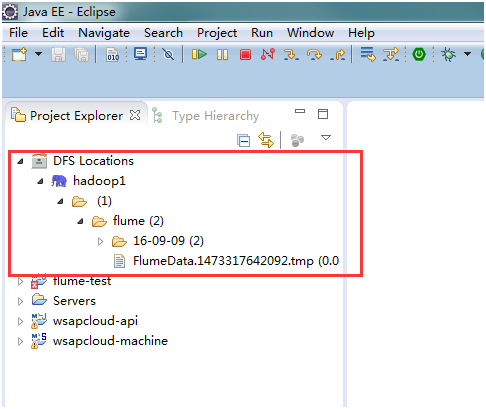
Task: Expand the Servers folder
Action: point(20,301)
